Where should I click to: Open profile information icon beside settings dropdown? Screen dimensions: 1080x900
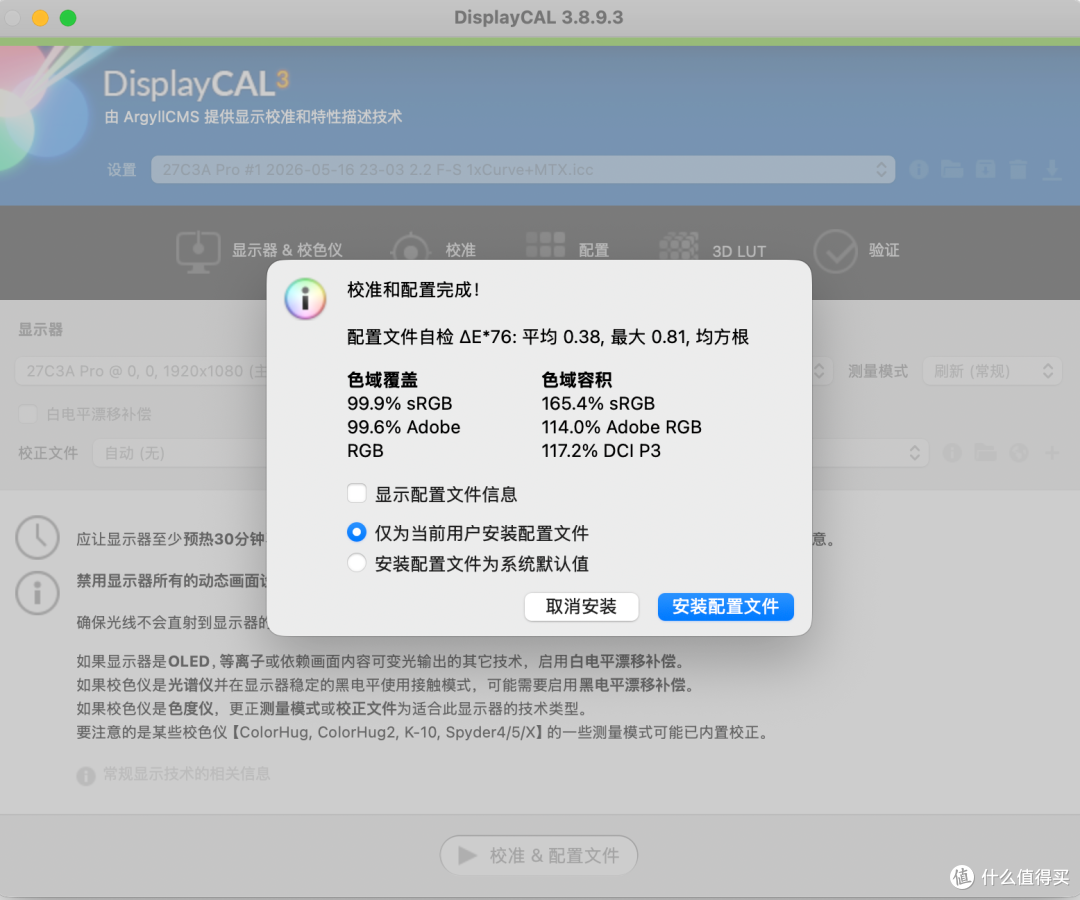[918, 169]
